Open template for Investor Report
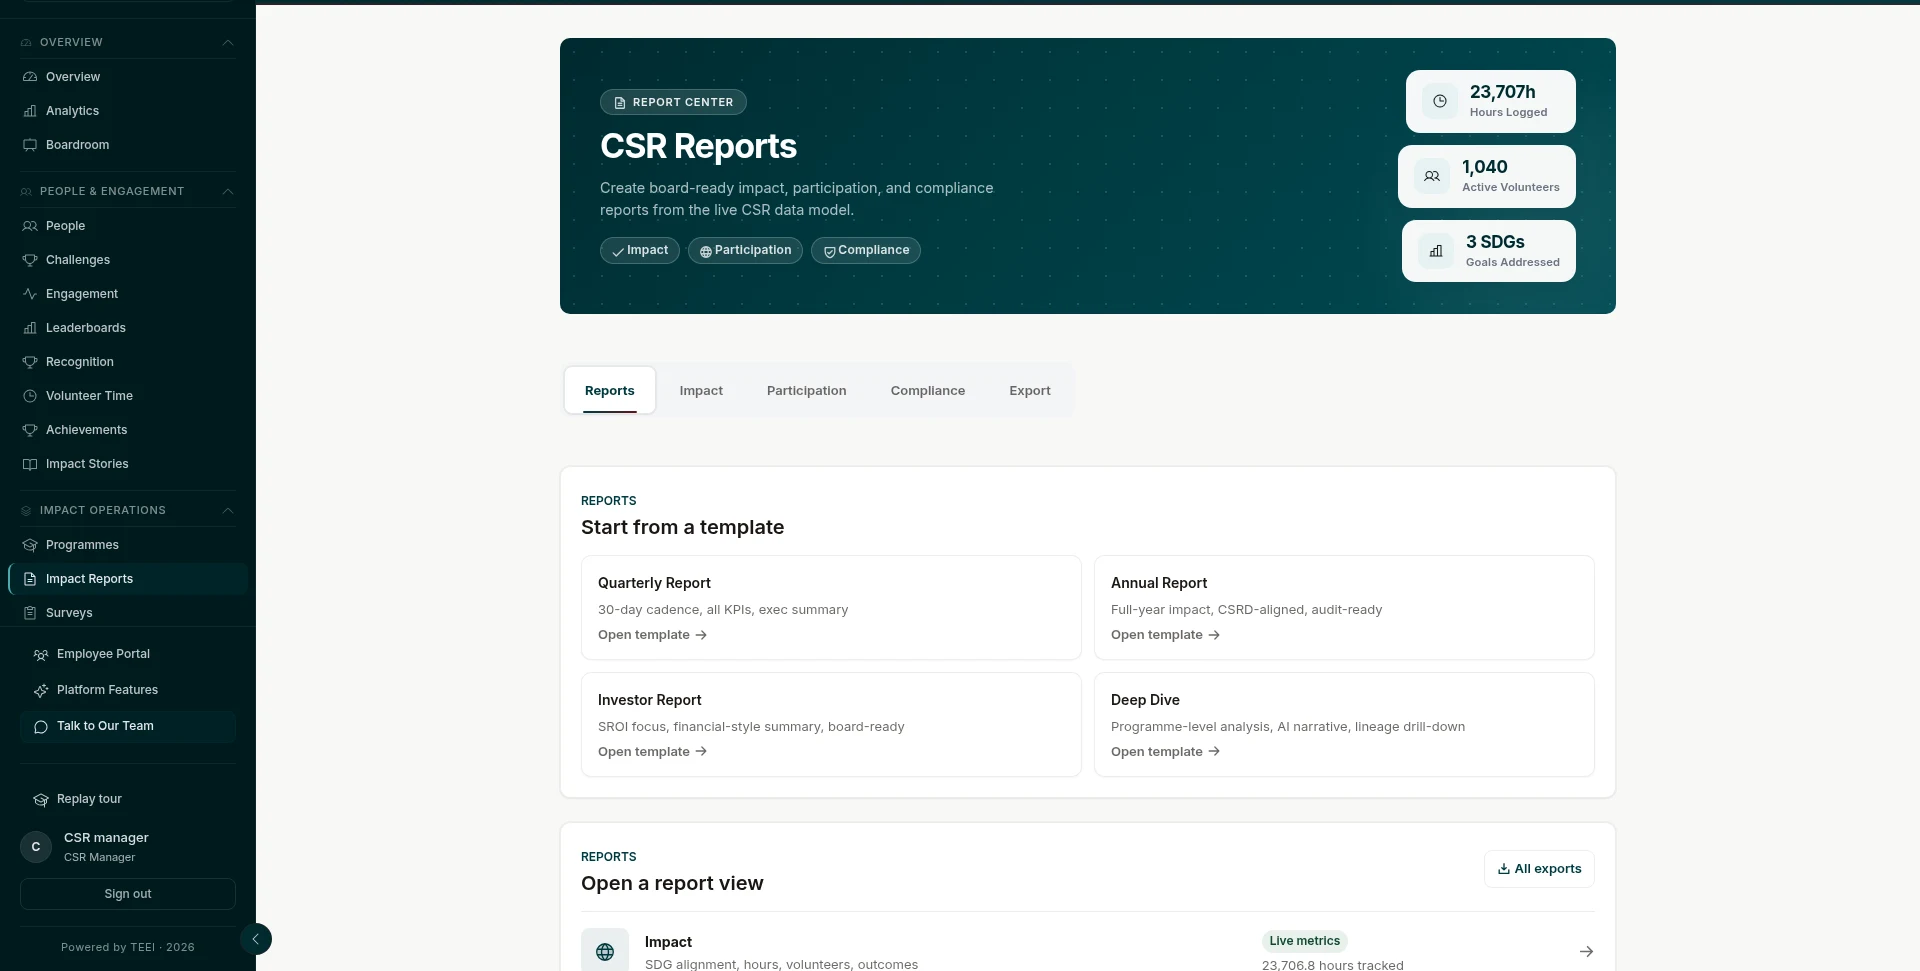The image size is (1920, 971). 653,752
